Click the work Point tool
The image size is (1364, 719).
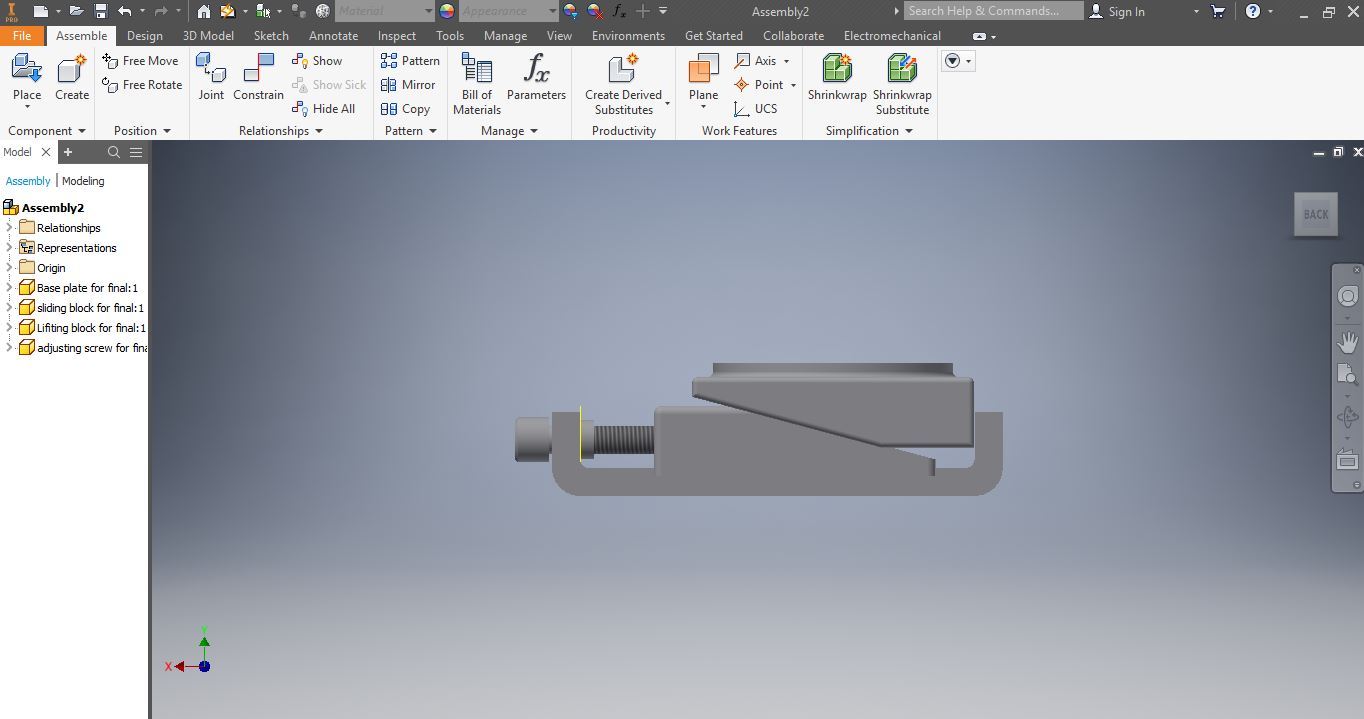[758, 85]
